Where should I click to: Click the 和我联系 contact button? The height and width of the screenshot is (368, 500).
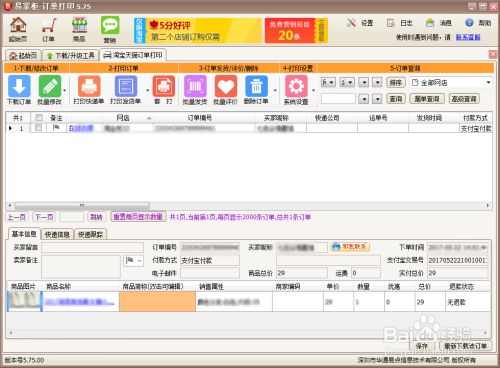(350, 247)
